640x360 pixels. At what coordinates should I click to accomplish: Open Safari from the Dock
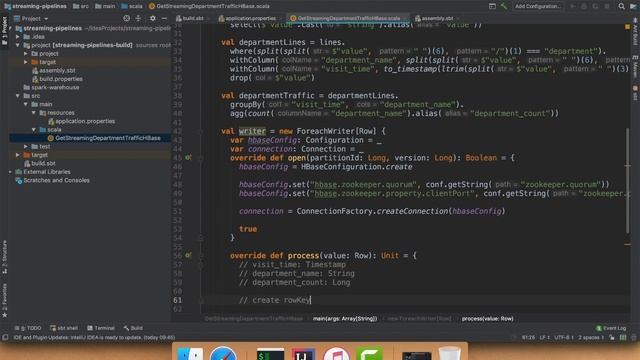(223, 353)
